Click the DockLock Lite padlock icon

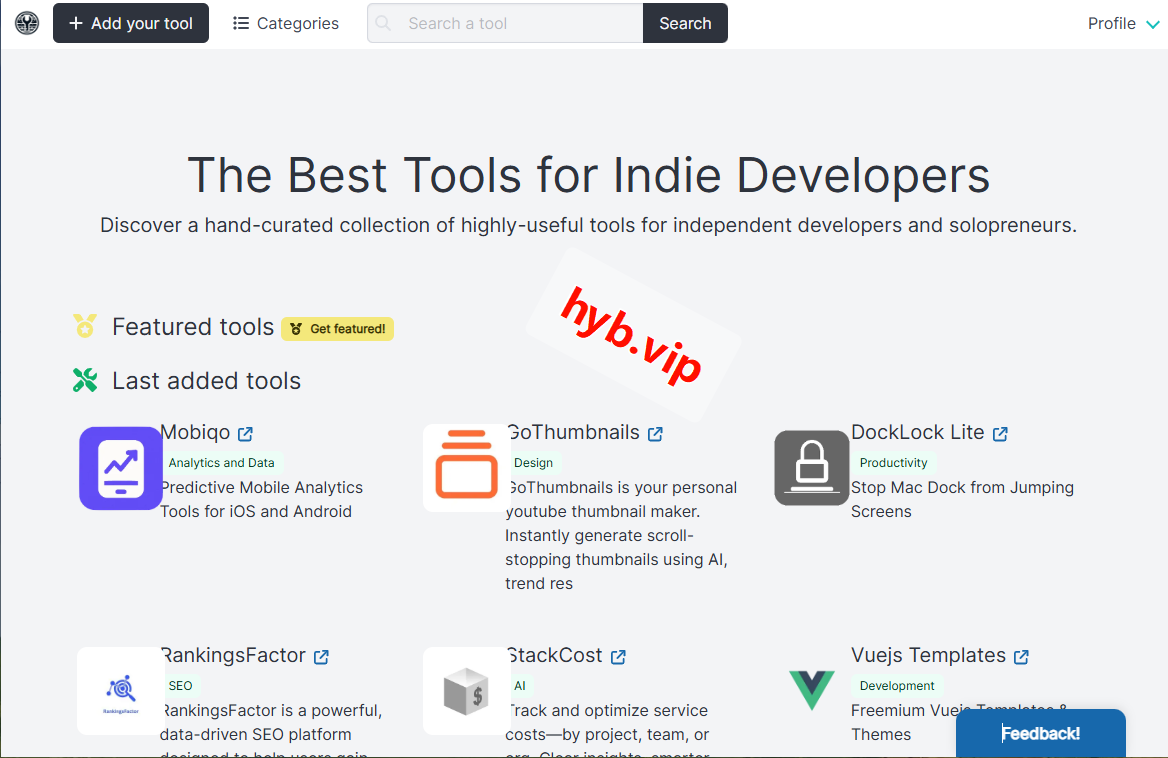pos(811,467)
